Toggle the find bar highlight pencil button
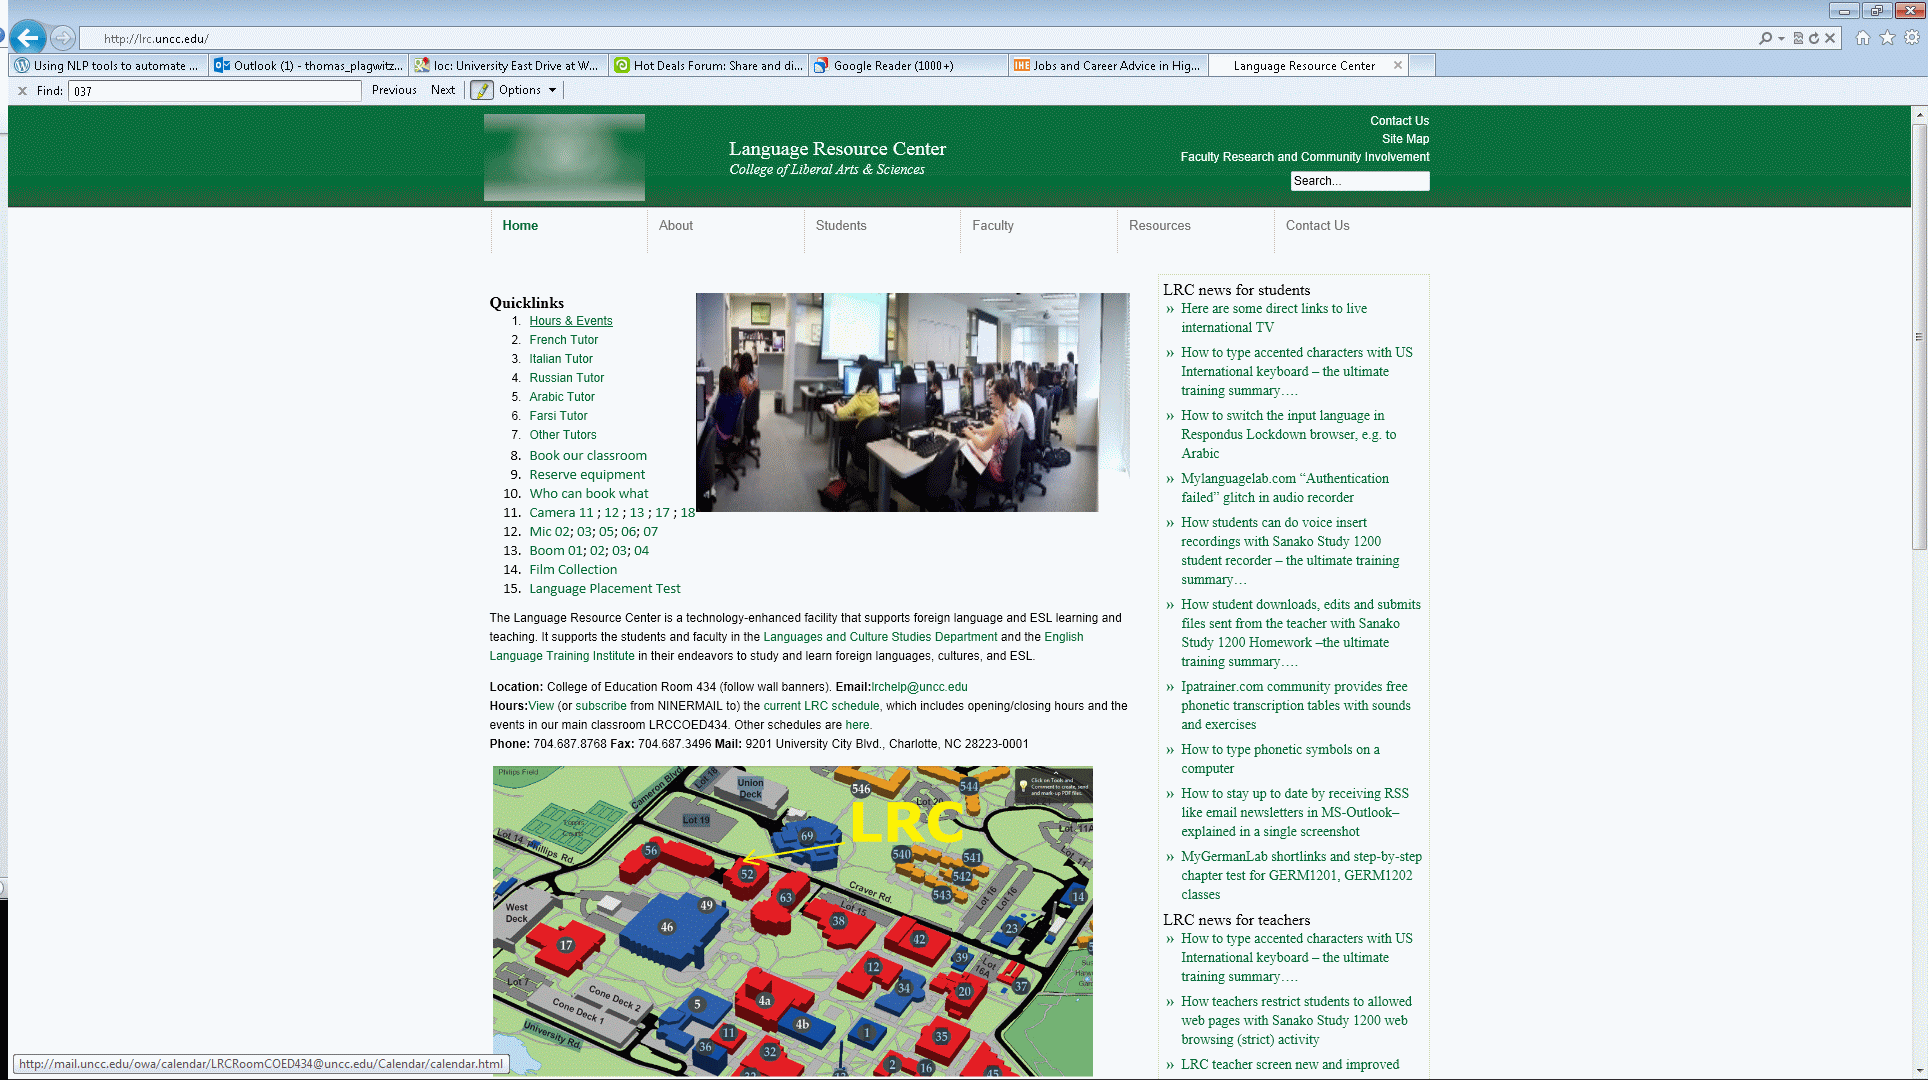1928x1080 pixels. click(x=482, y=90)
